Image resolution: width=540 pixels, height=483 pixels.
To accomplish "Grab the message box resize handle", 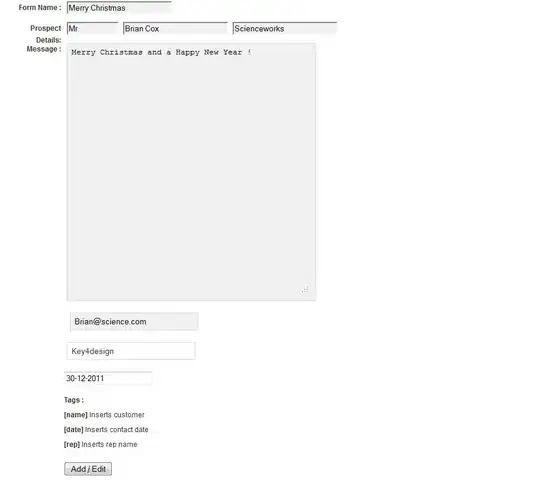I will click(x=304, y=289).
